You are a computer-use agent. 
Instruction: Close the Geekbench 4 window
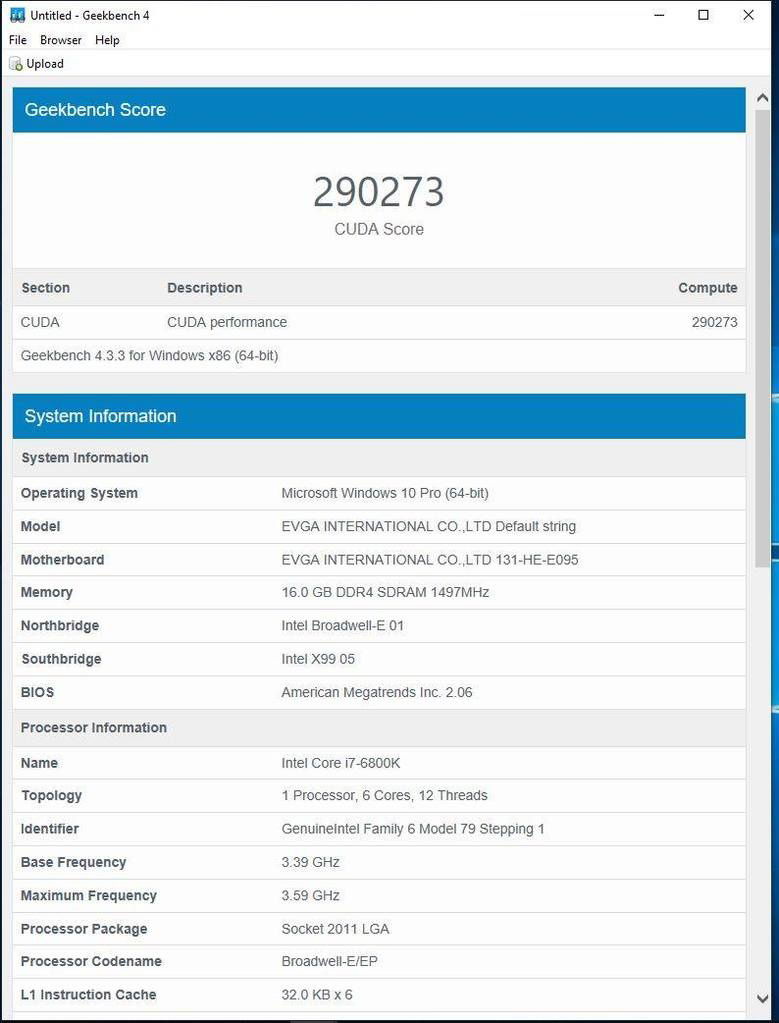(x=748, y=15)
